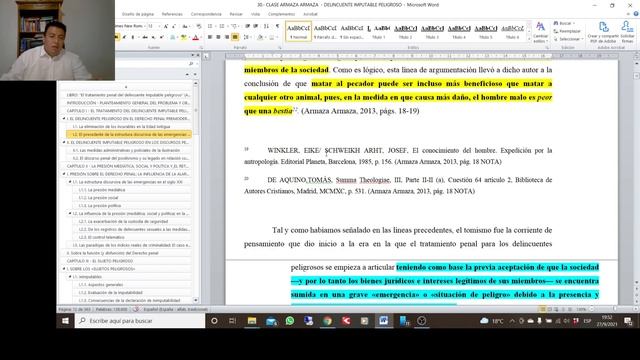Align text to the right

coord(227,37)
